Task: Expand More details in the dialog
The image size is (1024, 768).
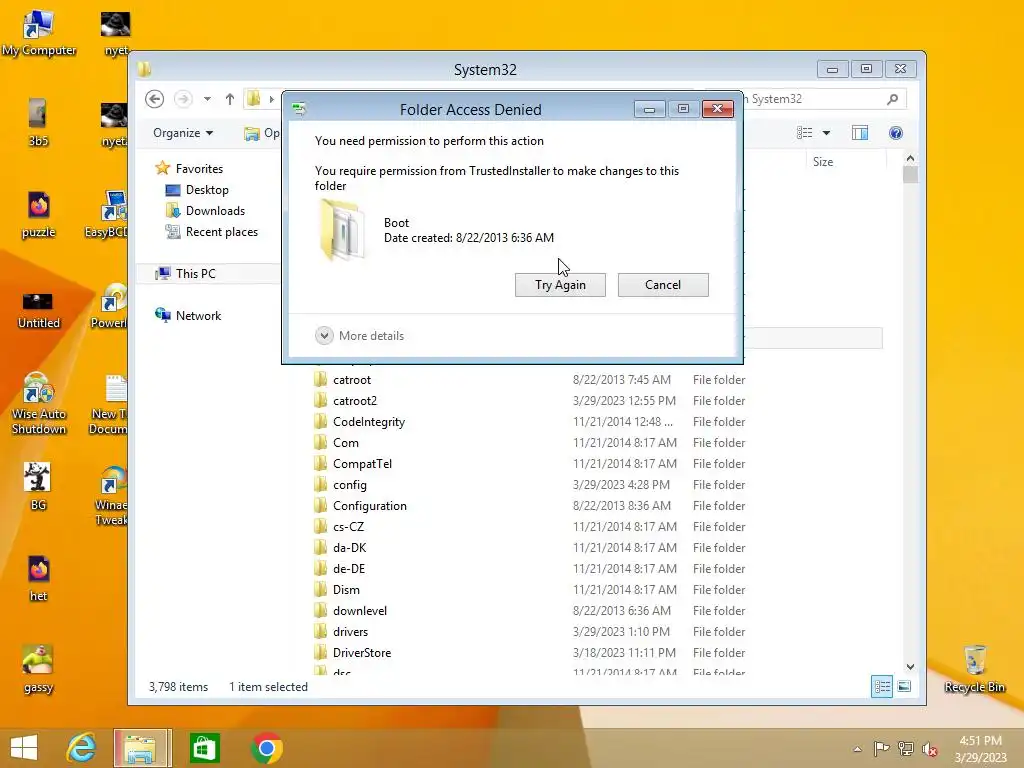Action: [360, 336]
